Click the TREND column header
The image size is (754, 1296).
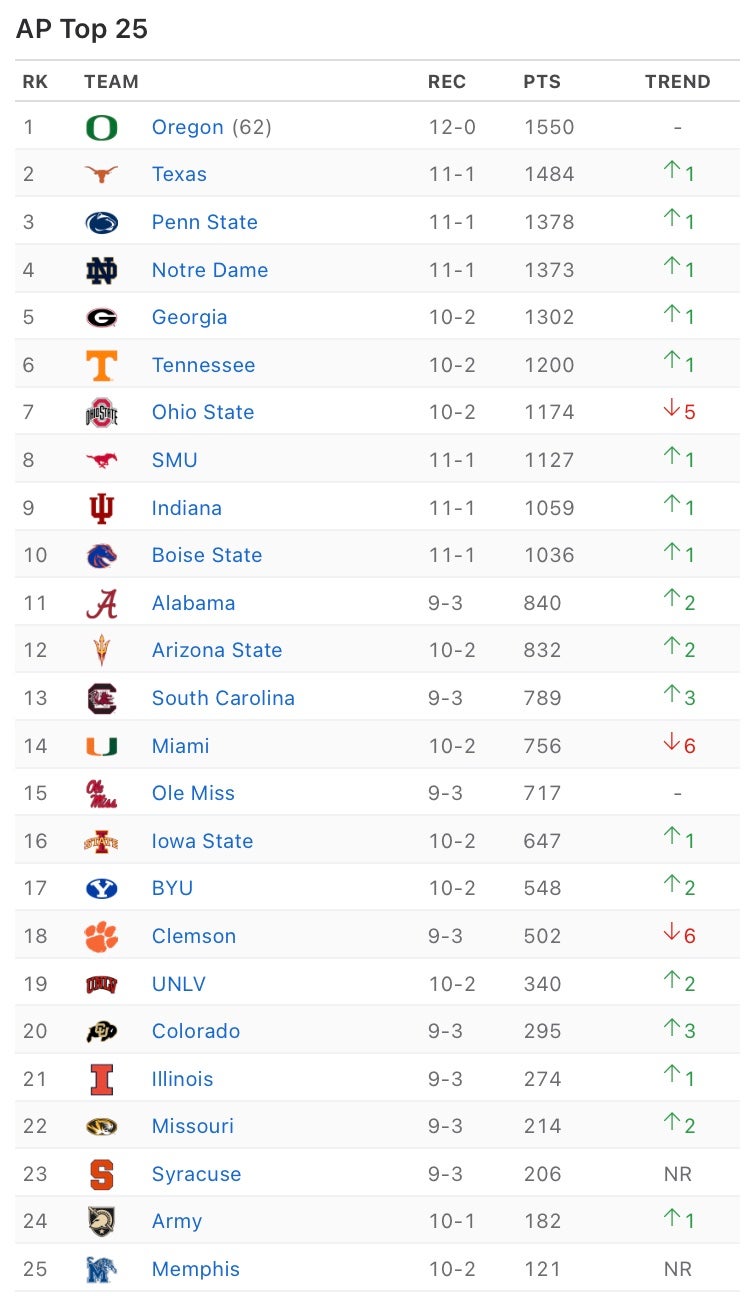[677, 82]
